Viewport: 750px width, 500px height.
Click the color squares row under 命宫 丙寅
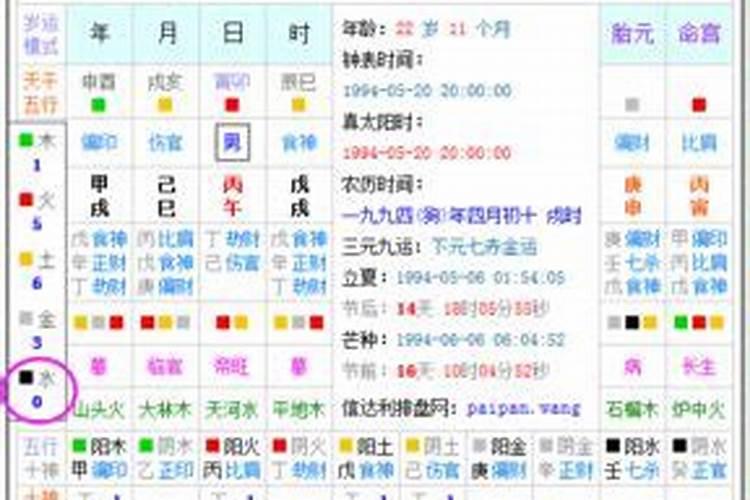699,323
